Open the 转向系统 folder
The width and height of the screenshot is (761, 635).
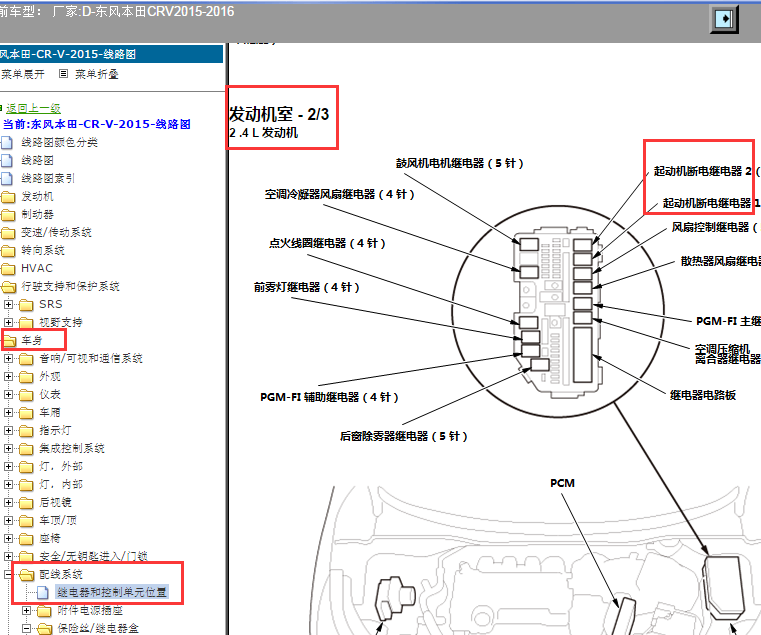coord(43,250)
